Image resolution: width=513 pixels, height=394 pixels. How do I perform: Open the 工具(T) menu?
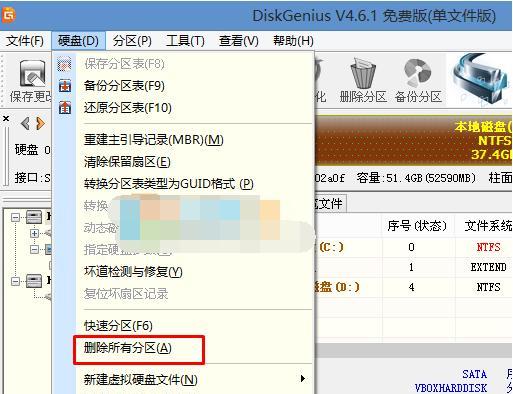click(x=185, y=41)
